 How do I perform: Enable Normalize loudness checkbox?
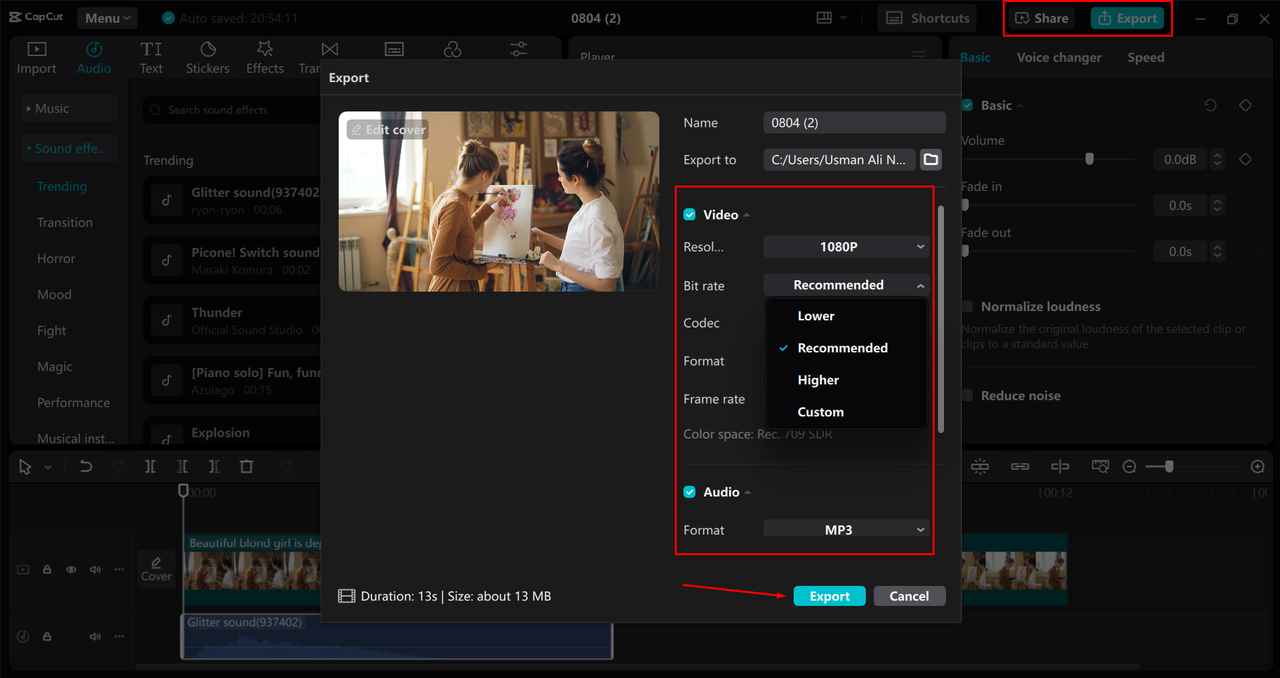coord(967,307)
